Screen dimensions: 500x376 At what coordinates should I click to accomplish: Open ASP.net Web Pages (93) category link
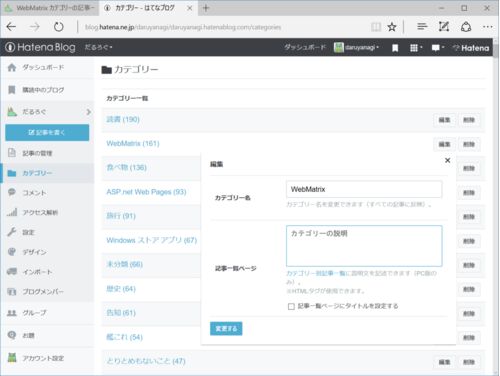pos(146,192)
